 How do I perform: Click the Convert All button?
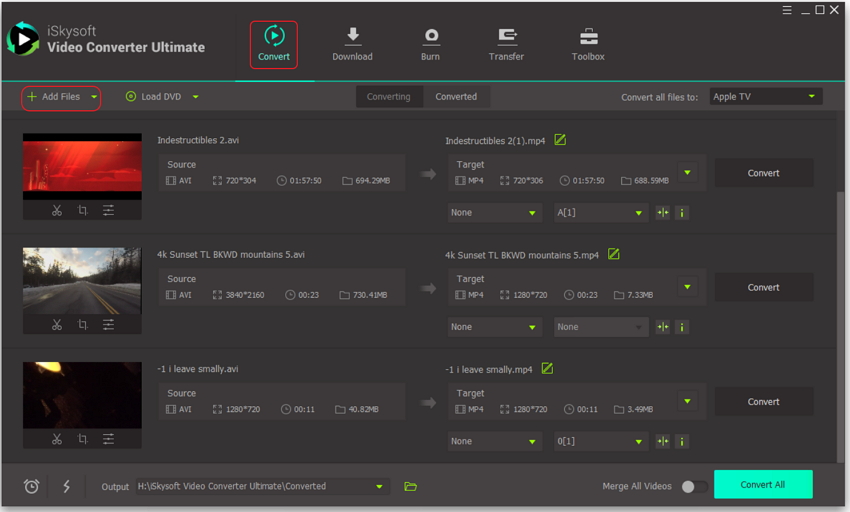pos(762,485)
